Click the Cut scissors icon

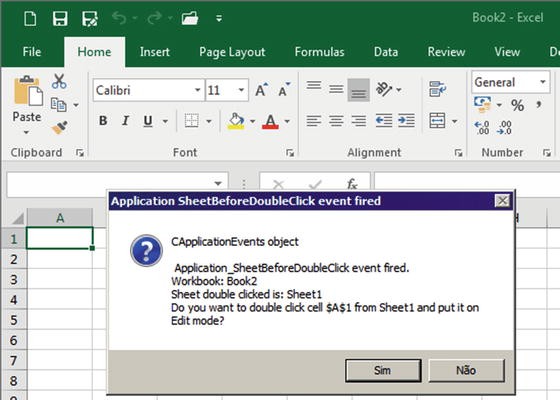pyautogui.click(x=59, y=81)
